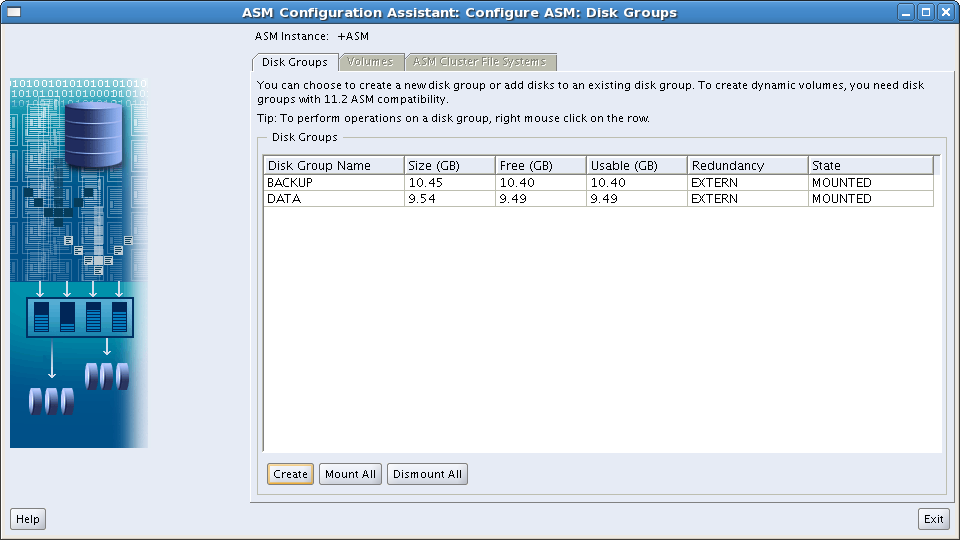
Task: Click the MOUNTED state cell for DATA
Action: pyautogui.click(x=871, y=198)
